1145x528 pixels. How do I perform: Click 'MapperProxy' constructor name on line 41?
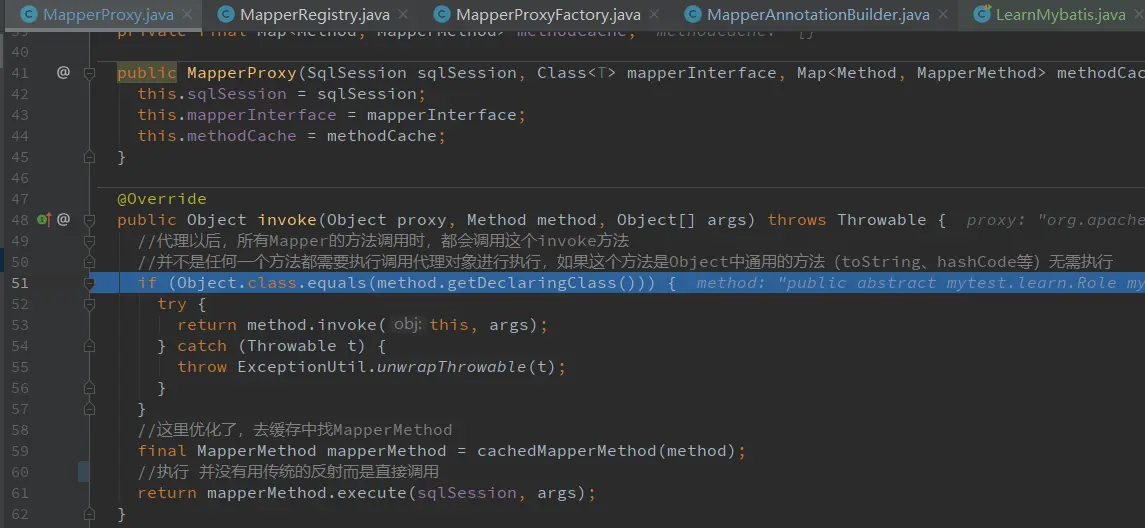242,73
